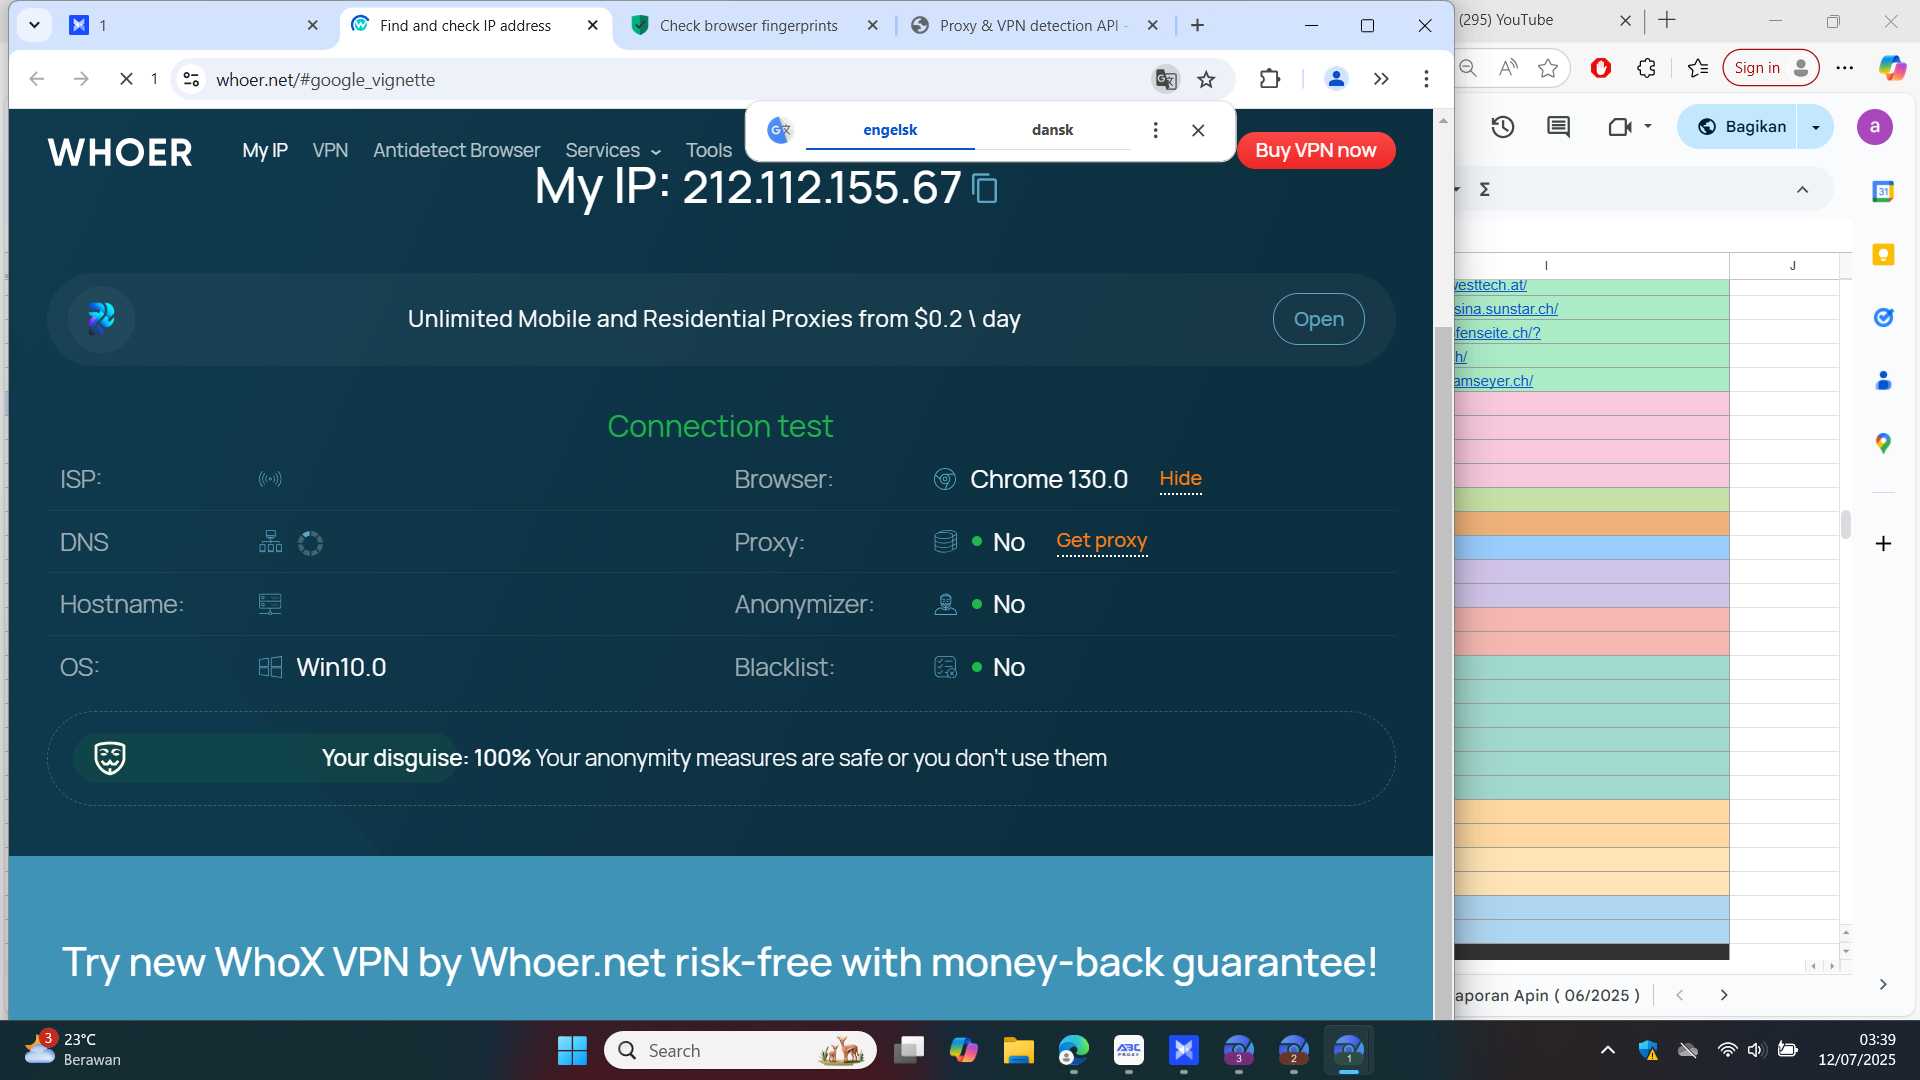Open Edge extensions puzzle icon

[1646, 68]
